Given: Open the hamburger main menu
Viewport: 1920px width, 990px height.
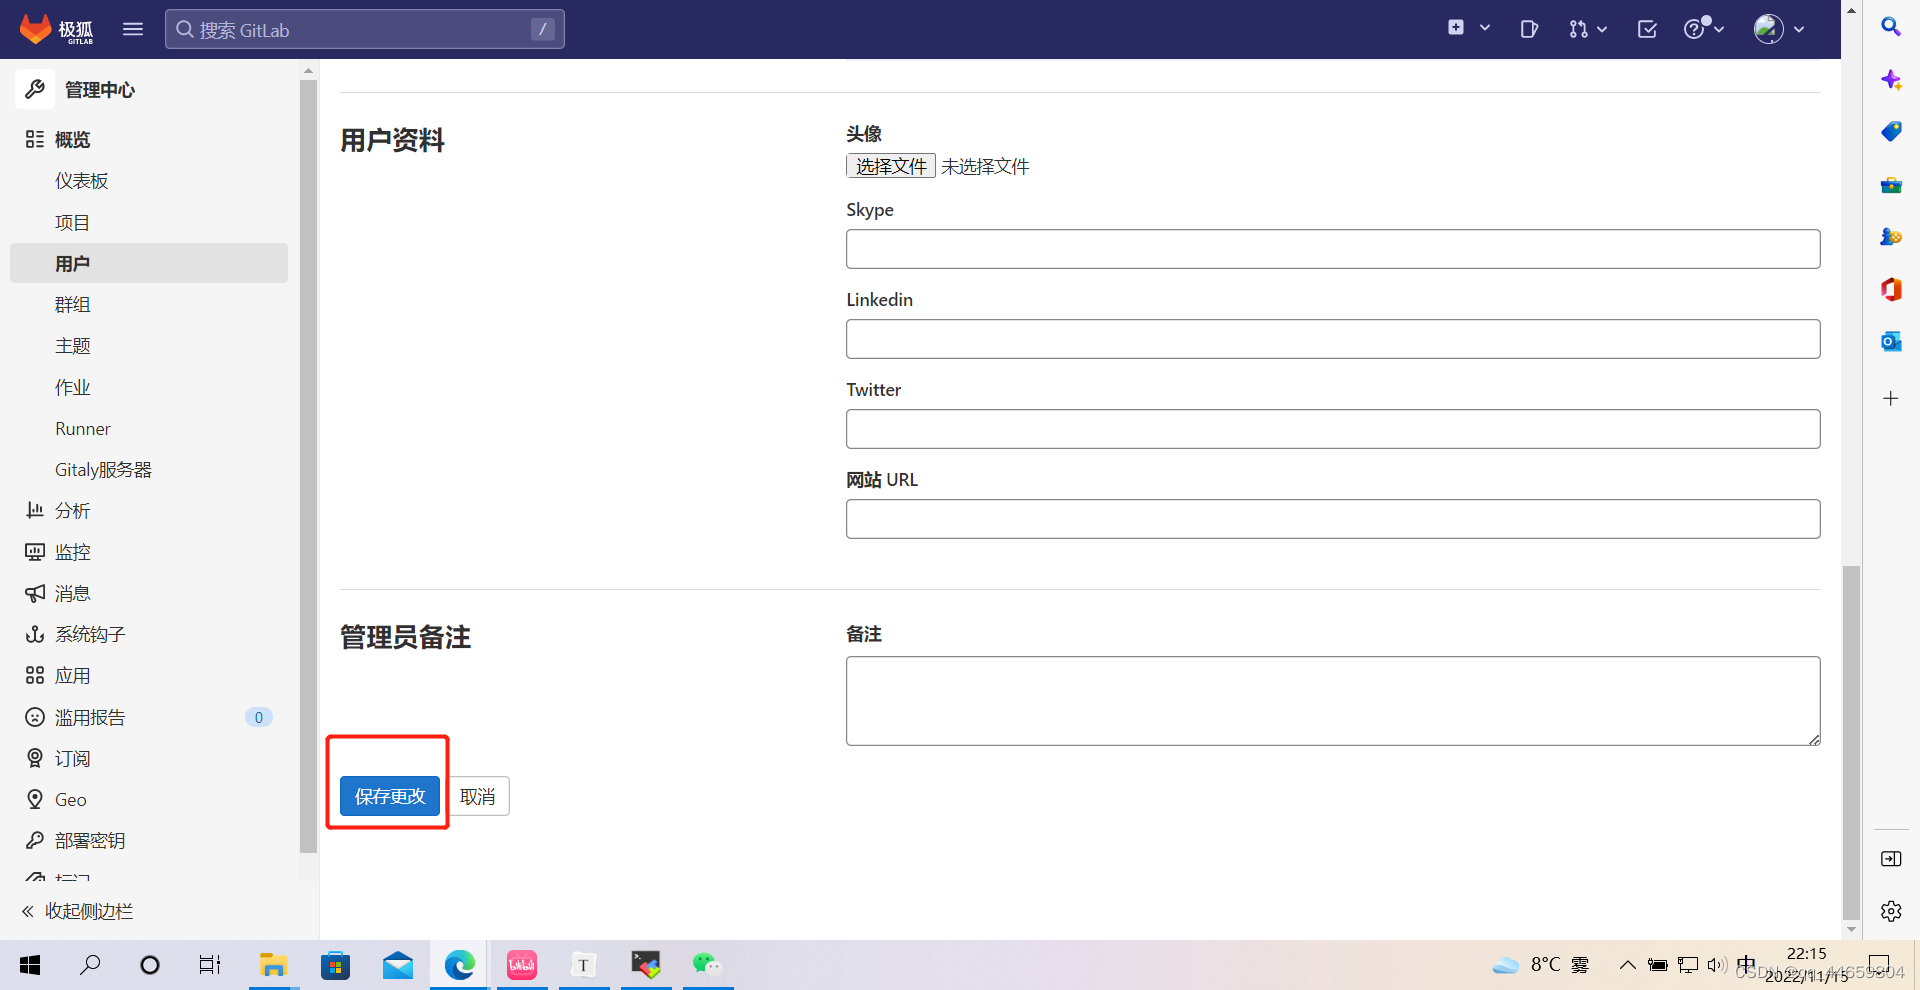Looking at the screenshot, I should tap(133, 29).
